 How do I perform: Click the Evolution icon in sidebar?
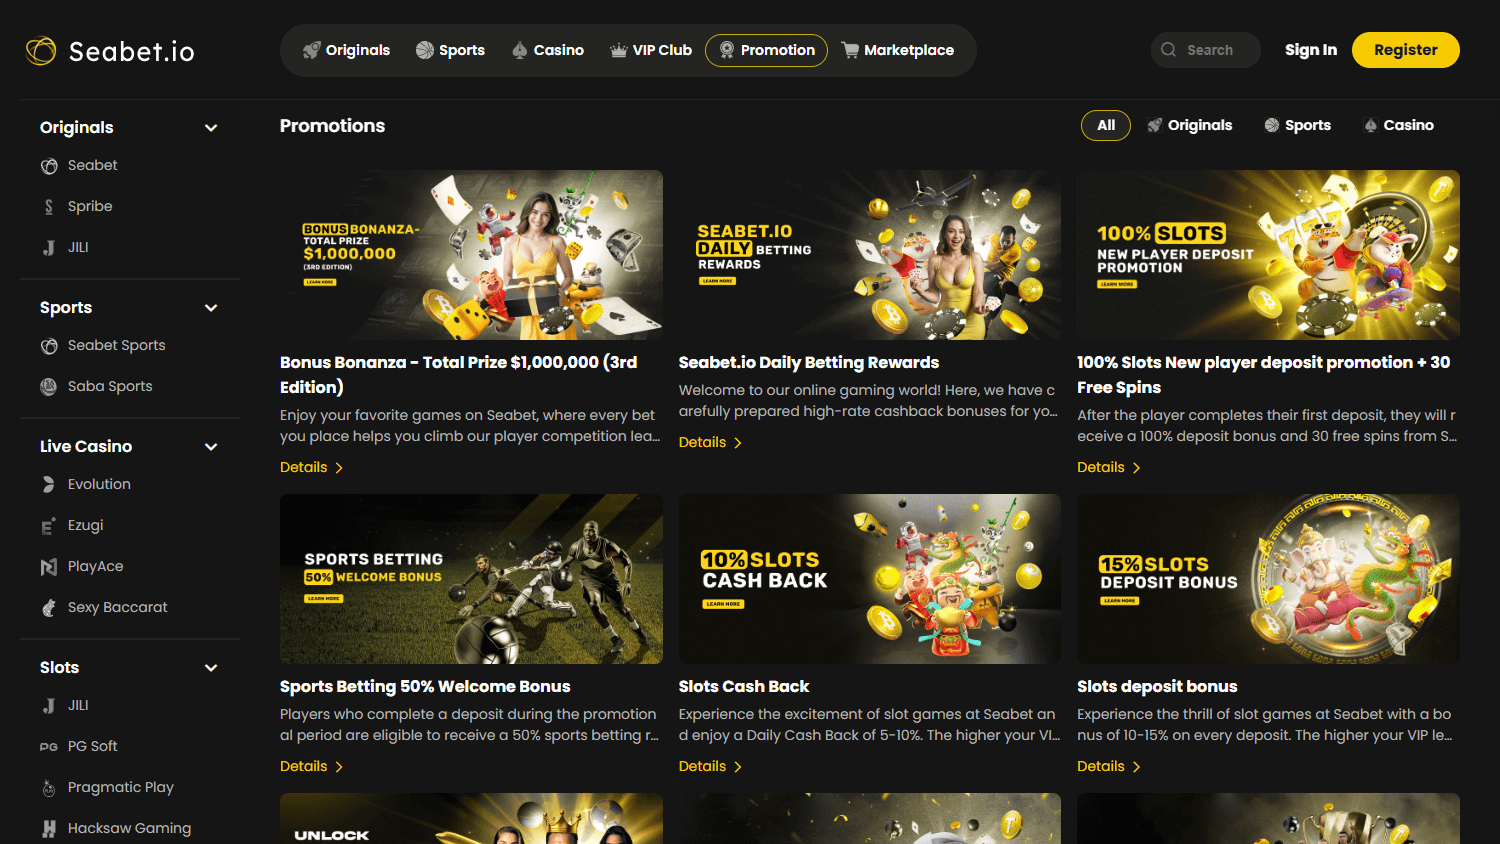48,485
